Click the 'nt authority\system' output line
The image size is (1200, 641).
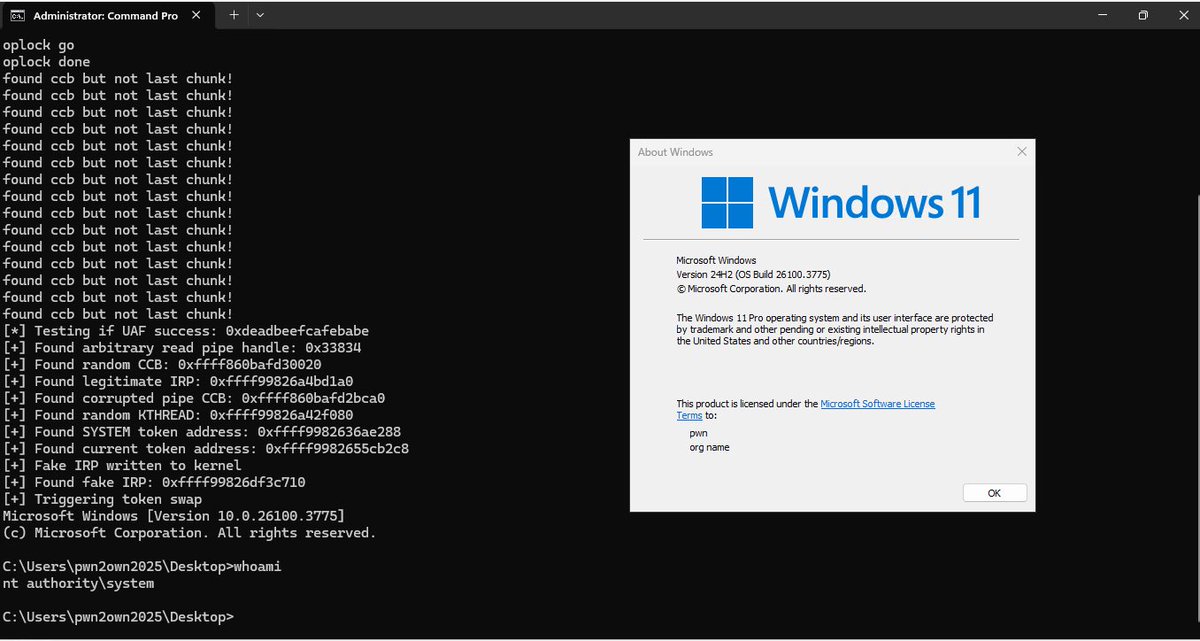(79, 583)
